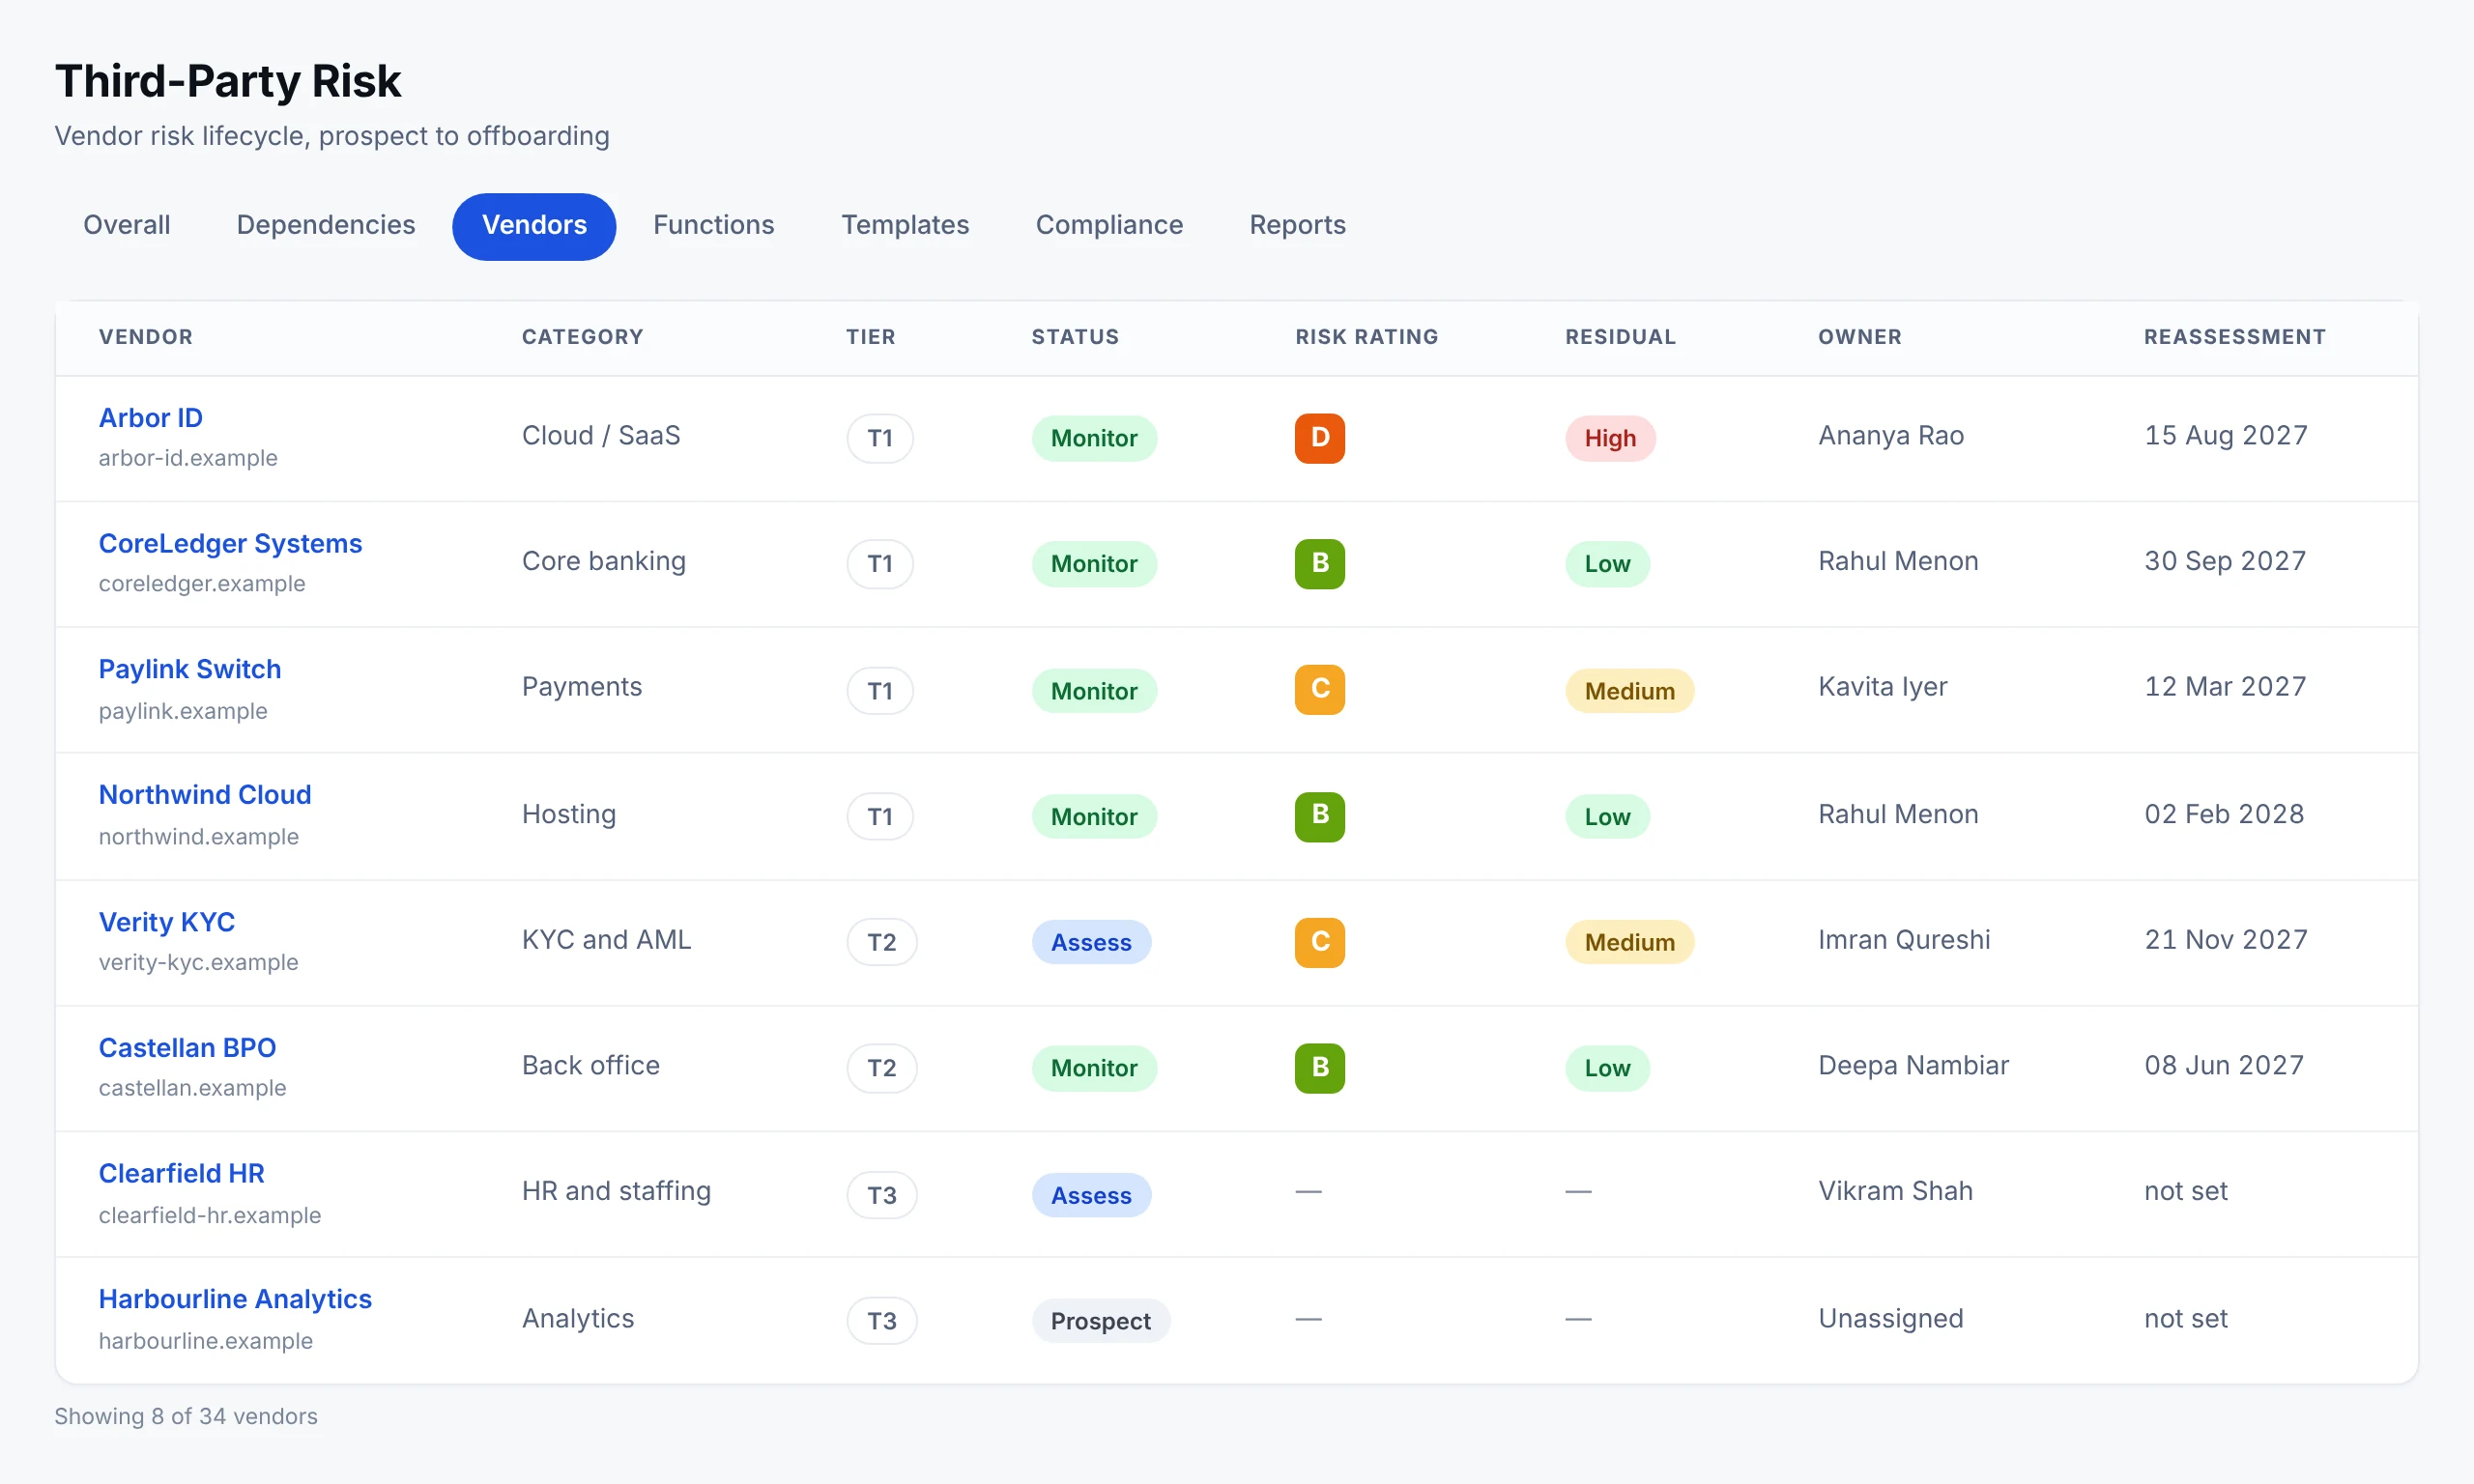Image resolution: width=2474 pixels, height=1484 pixels.
Task: Open the Arbor ID vendor link
Action: 150,417
